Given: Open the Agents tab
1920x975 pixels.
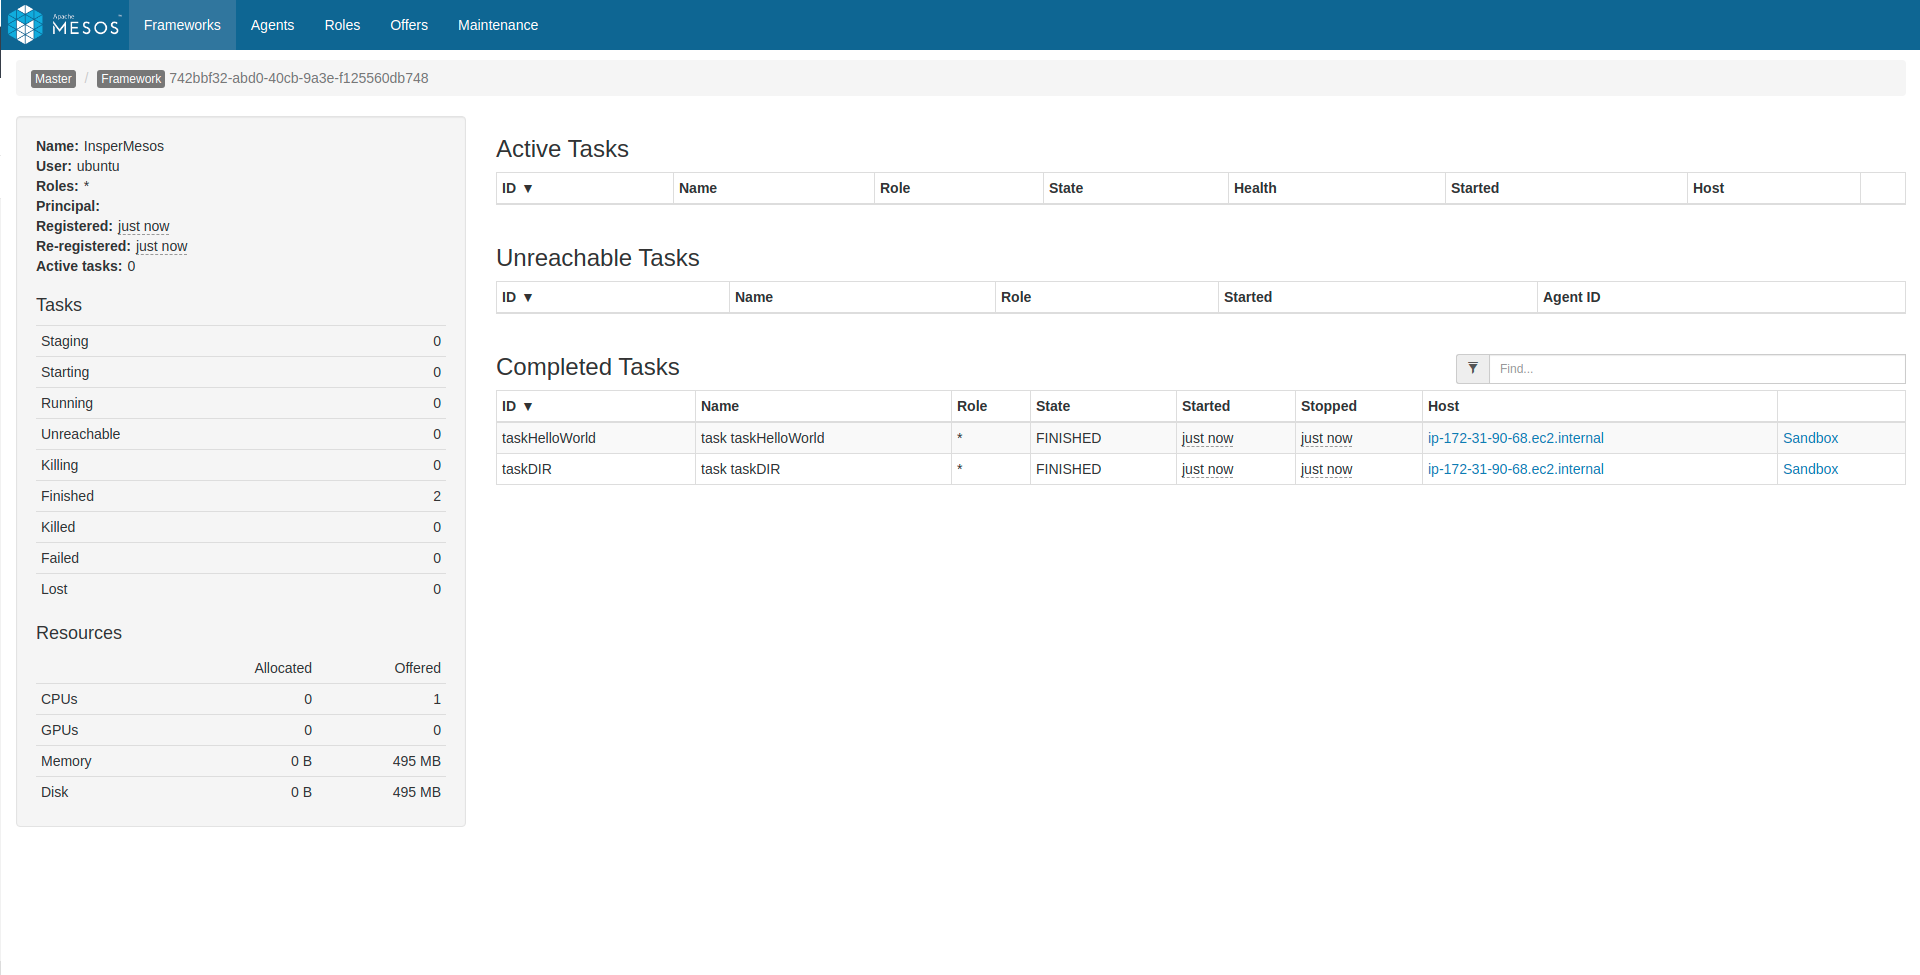Looking at the screenshot, I should pos(272,25).
